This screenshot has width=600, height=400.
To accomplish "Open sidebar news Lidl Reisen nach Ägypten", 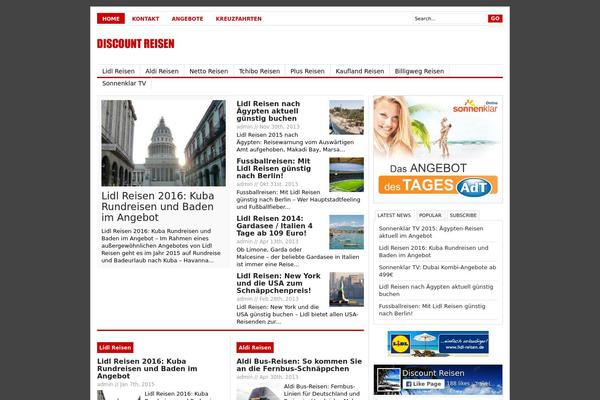I will tap(436, 291).
